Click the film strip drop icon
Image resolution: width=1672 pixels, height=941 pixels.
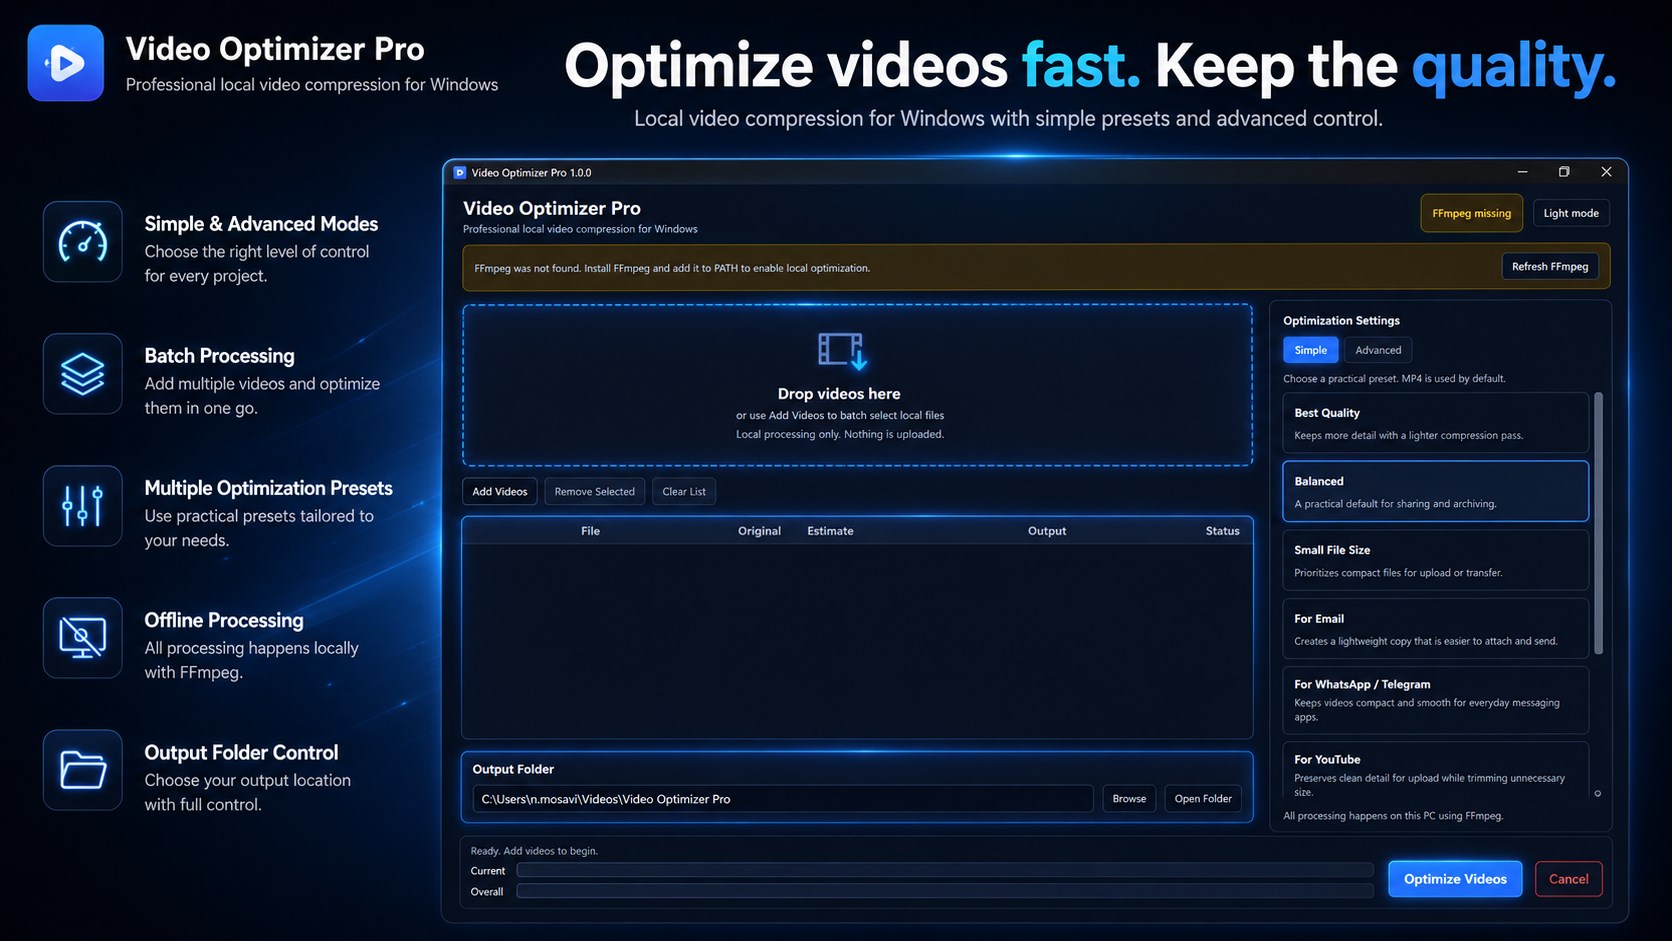click(842, 351)
